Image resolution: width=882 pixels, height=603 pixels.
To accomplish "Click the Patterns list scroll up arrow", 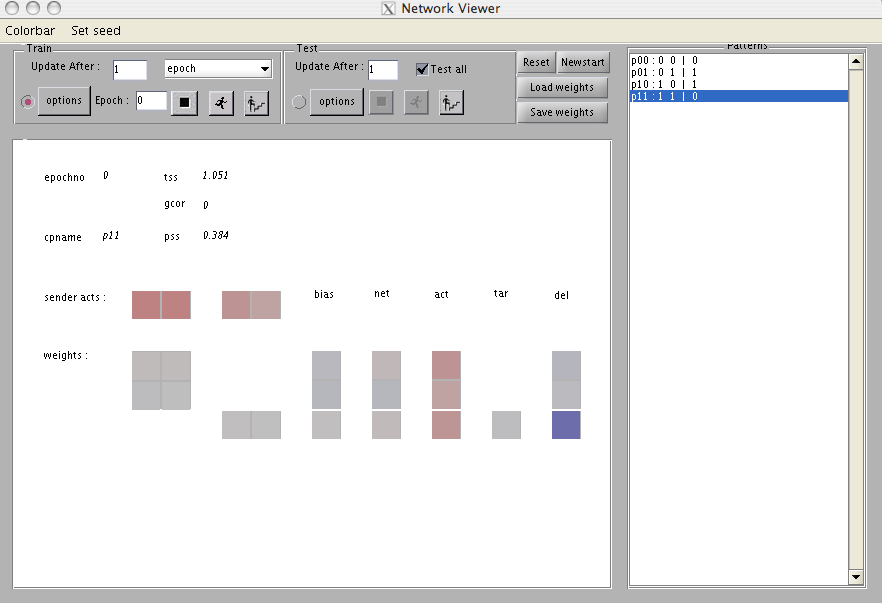I will (x=855, y=61).
